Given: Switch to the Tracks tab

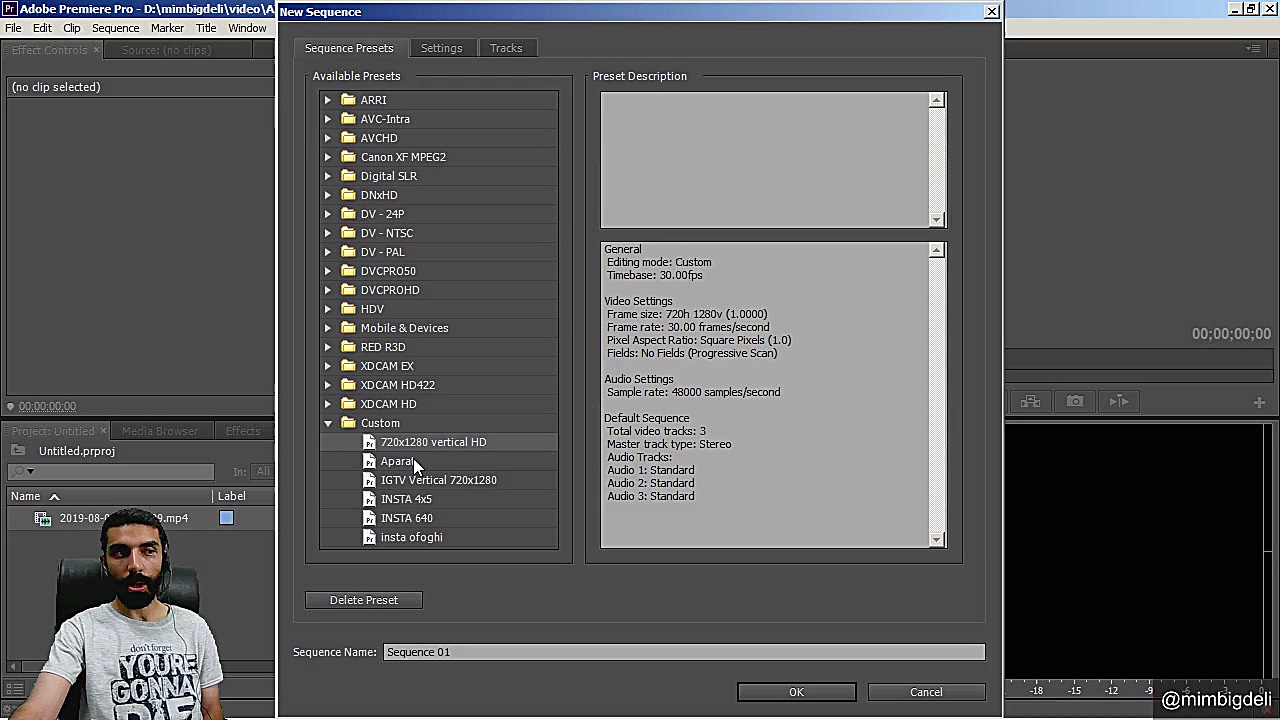Looking at the screenshot, I should pos(506,48).
